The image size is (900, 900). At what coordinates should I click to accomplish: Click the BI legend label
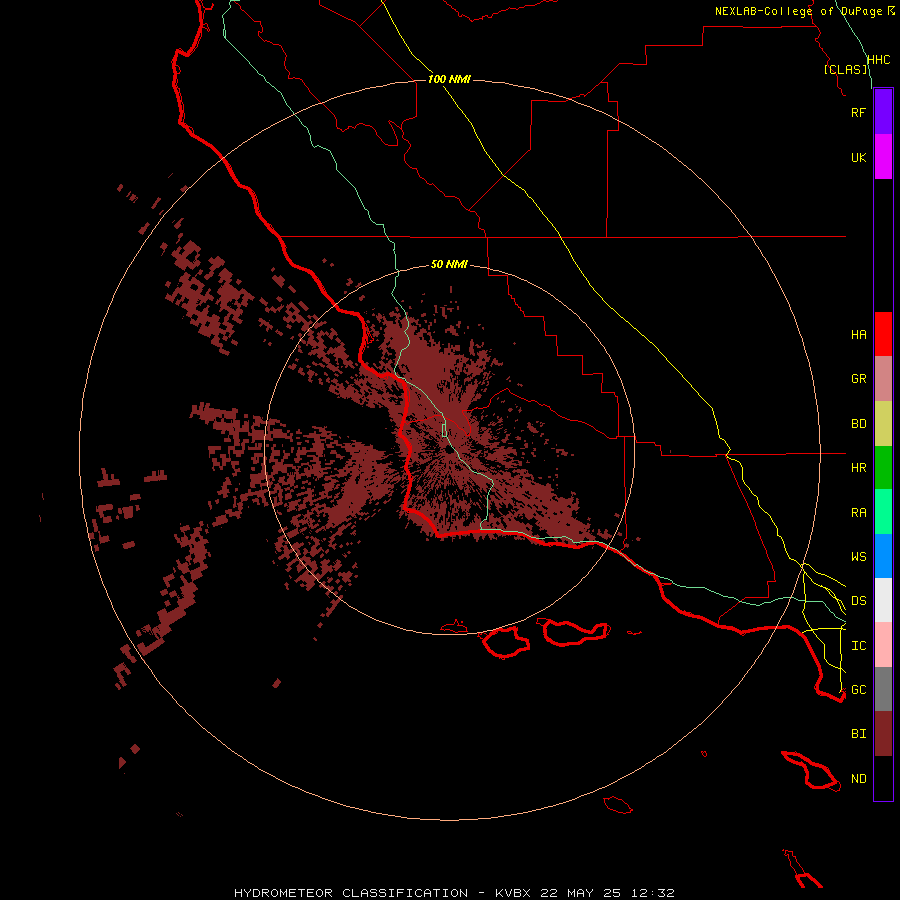[858, 734]
